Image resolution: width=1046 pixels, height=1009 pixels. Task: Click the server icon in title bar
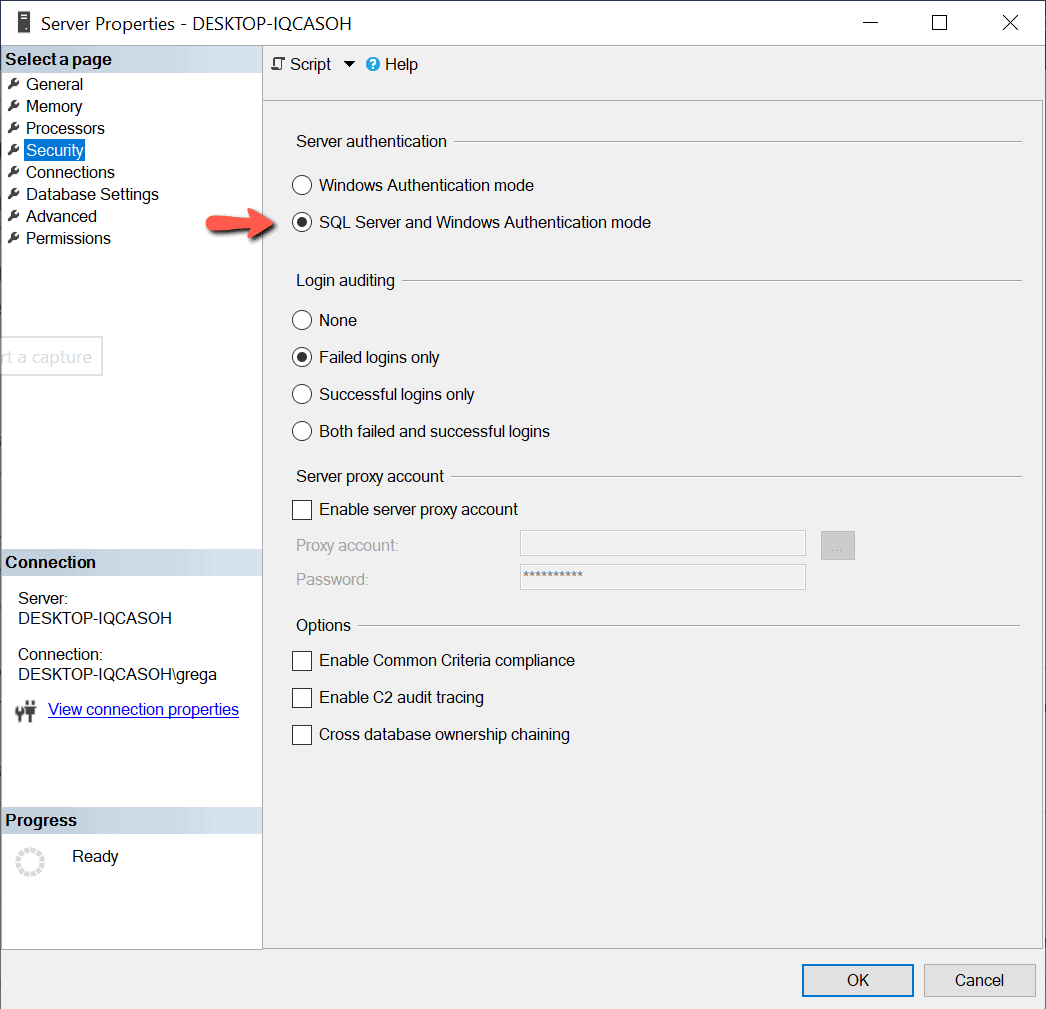24,22
